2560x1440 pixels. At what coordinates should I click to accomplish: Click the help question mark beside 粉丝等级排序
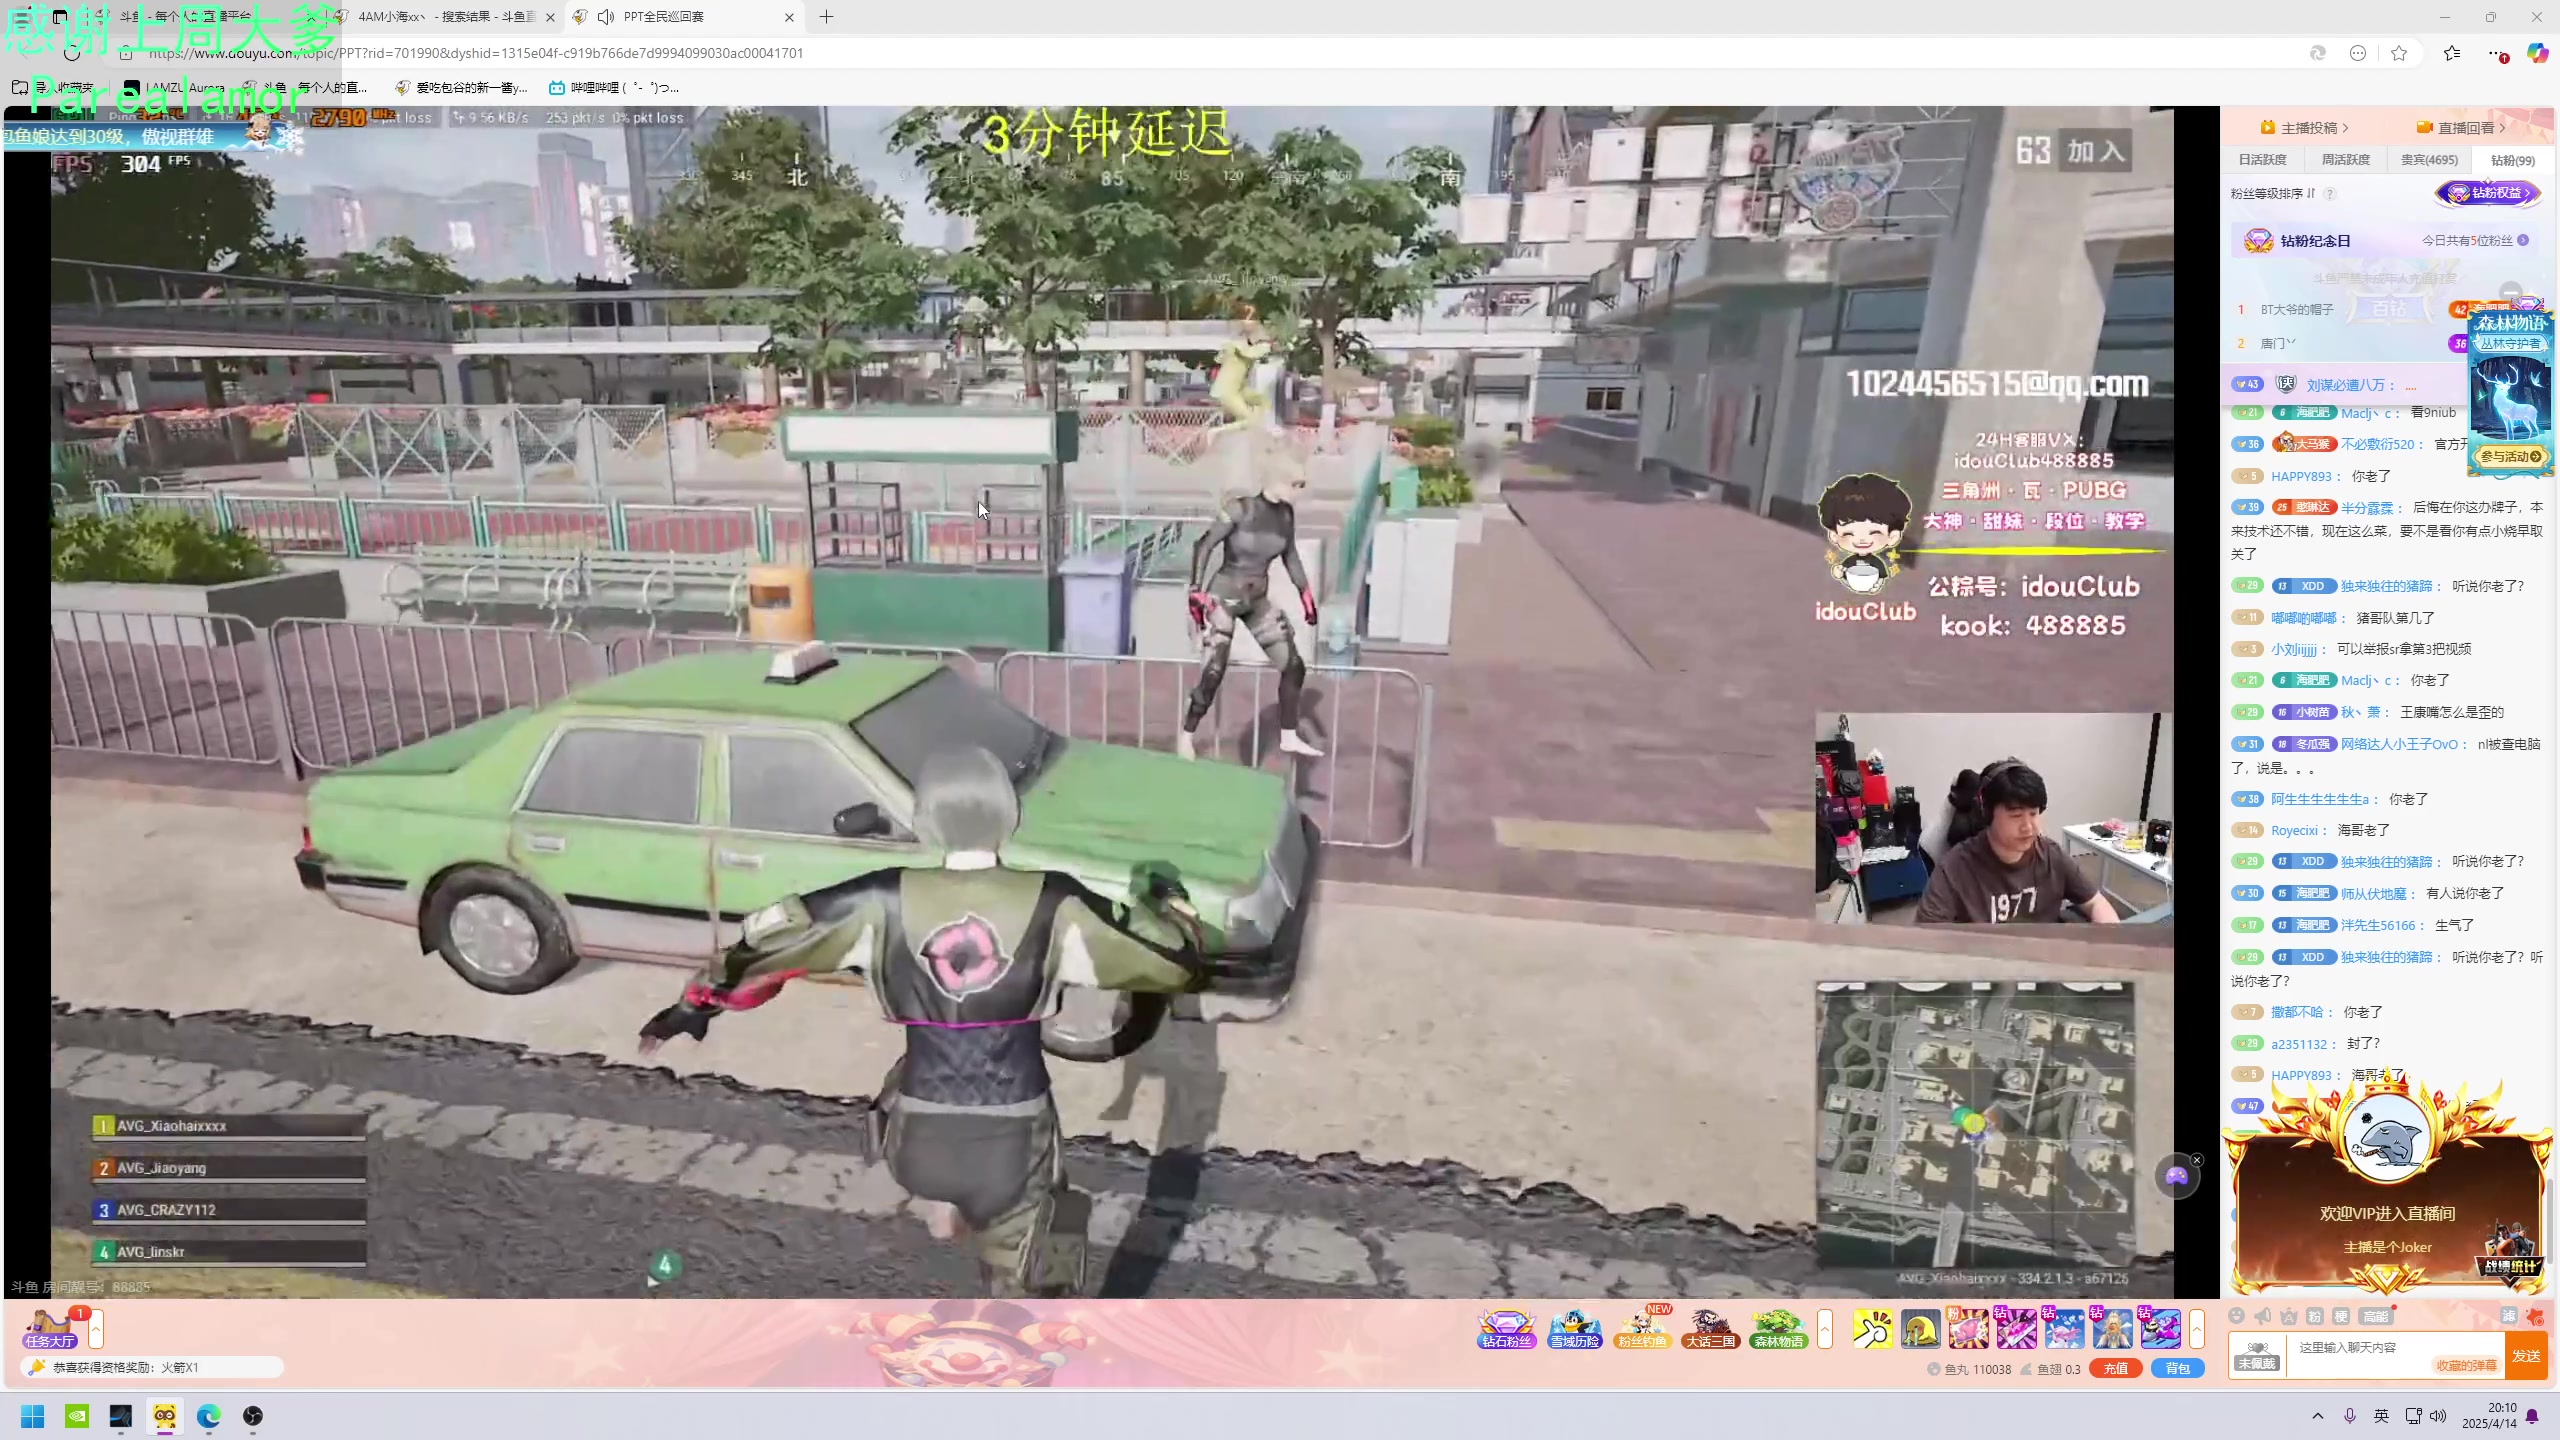point(2330,194)
